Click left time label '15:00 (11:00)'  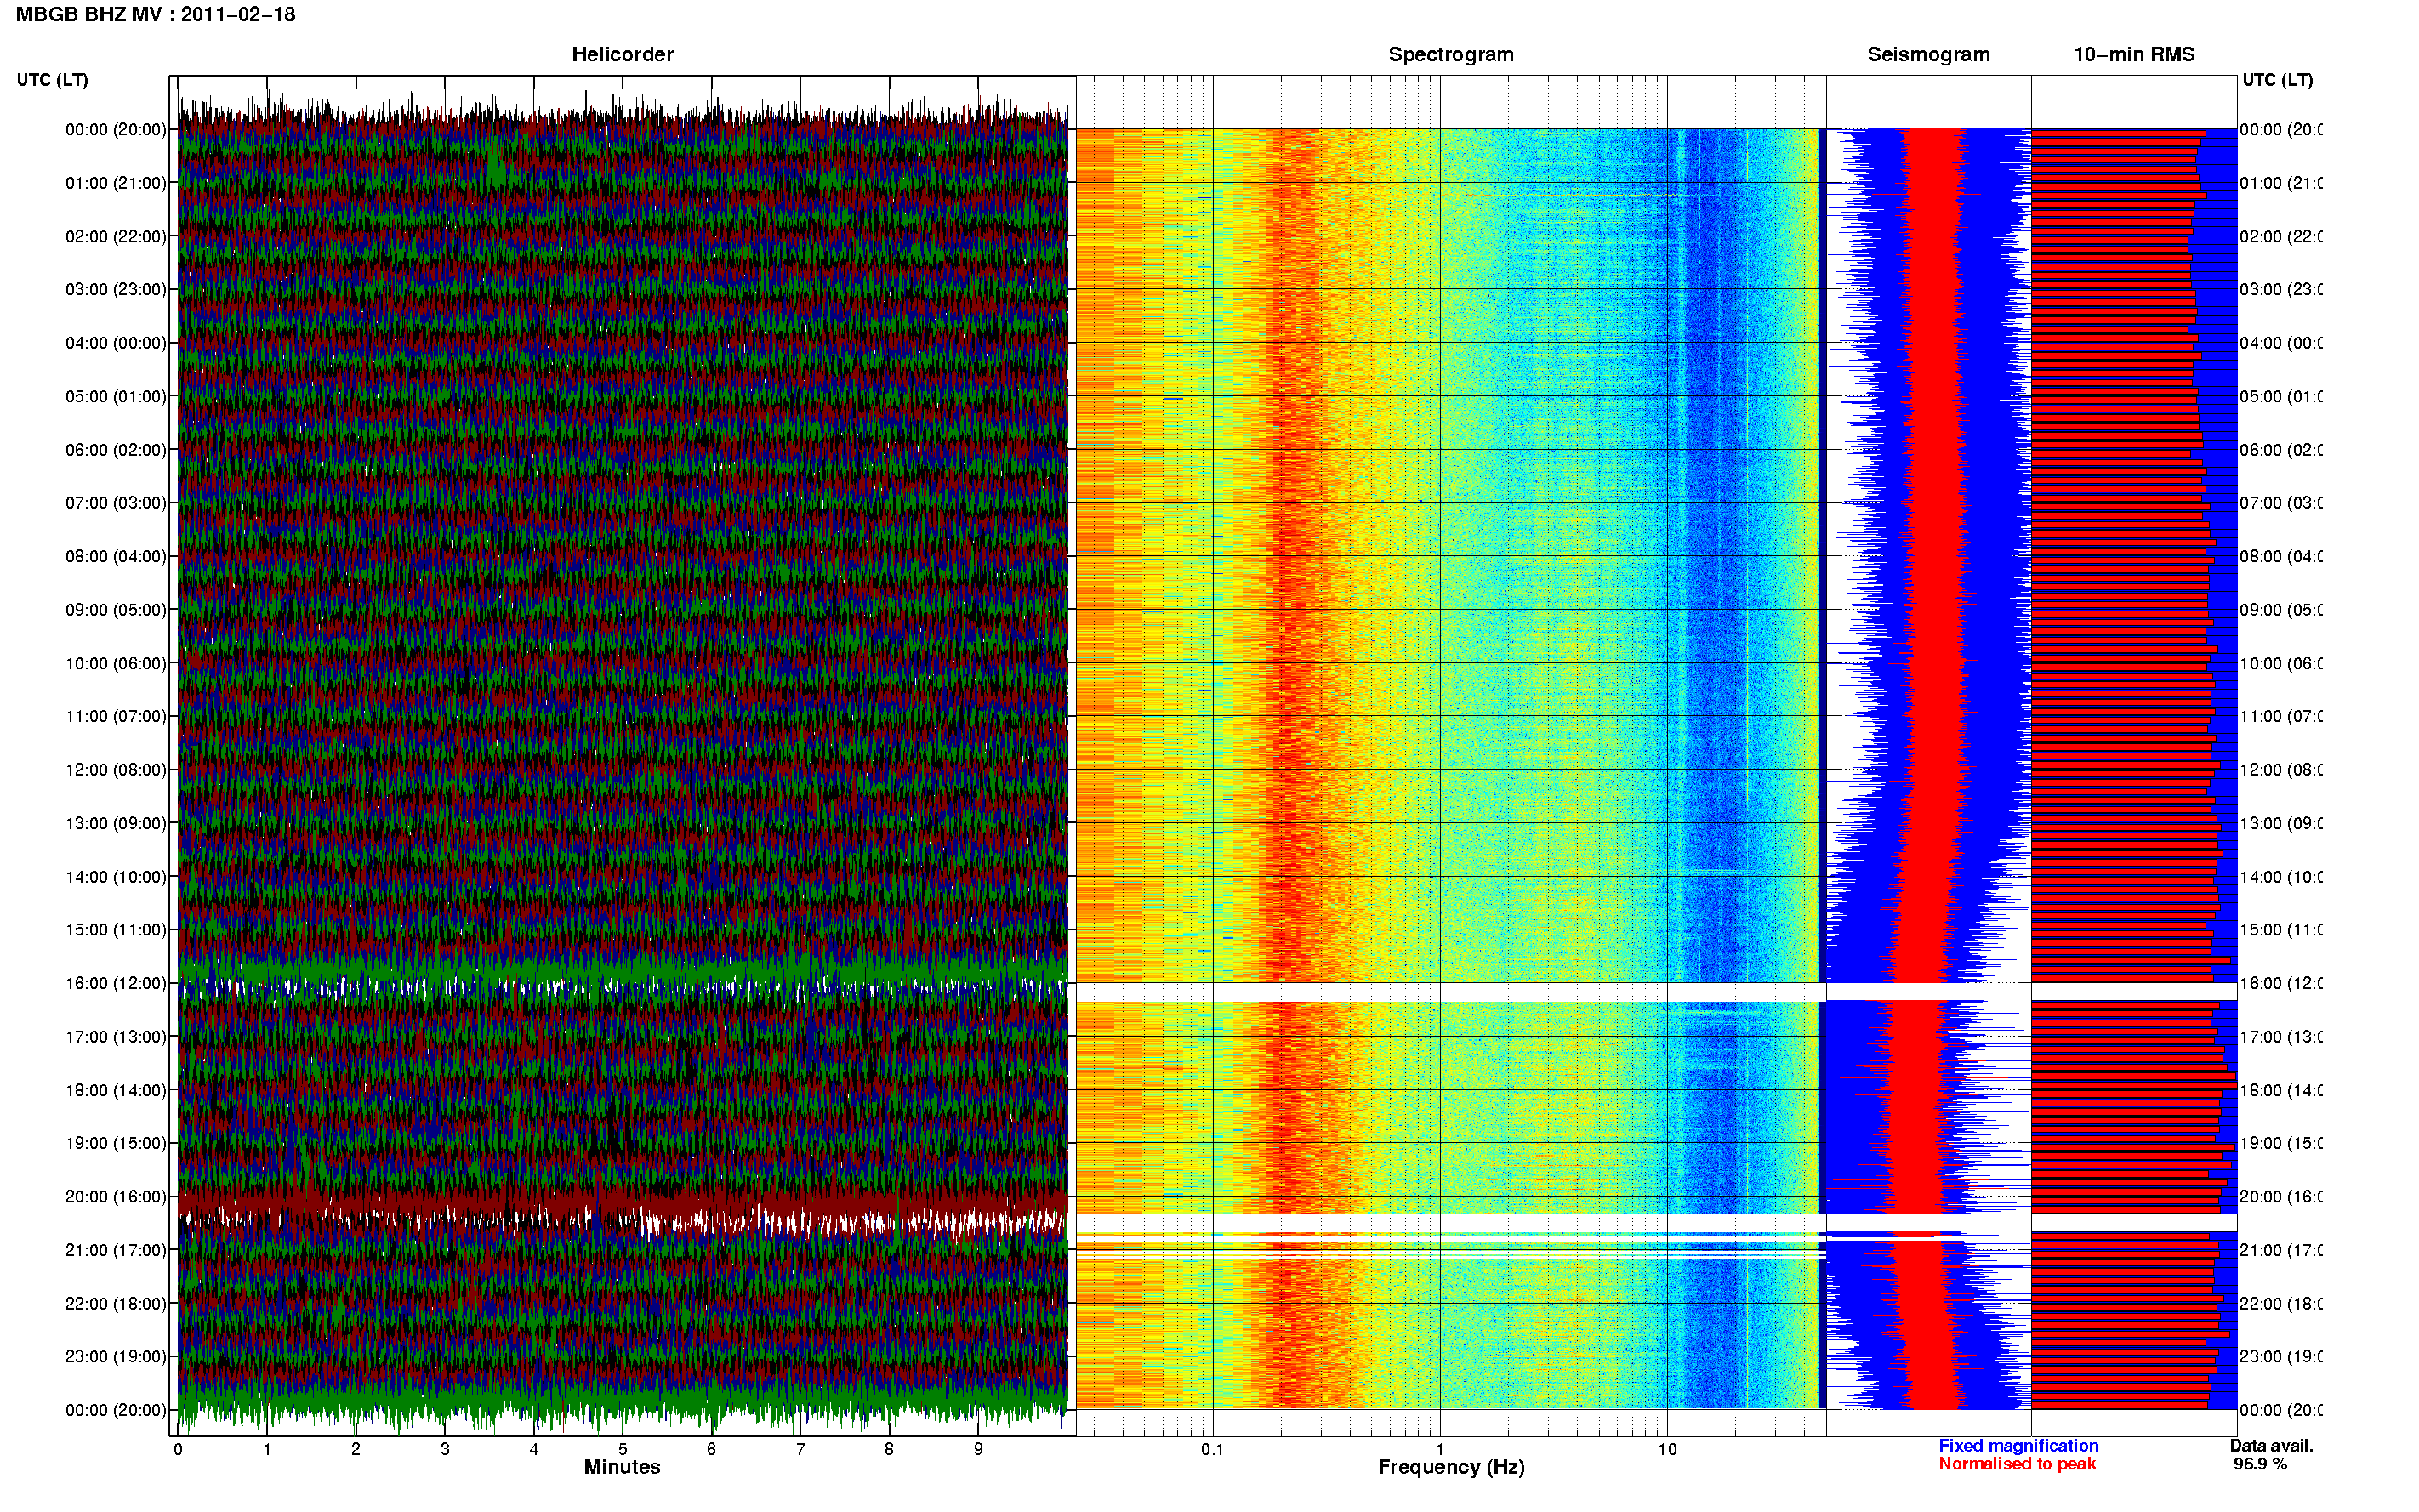[x=116, y=929]
